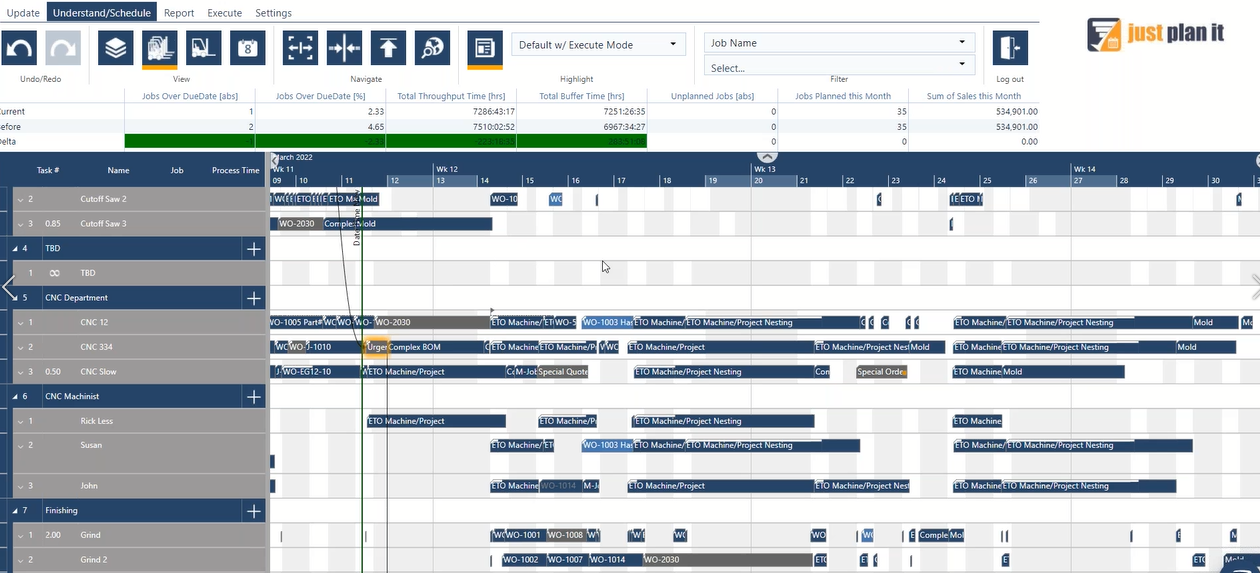The height and width of the screenshot is (573, 1260).
Task: Select grey WO-2030 bar on CNC 12 row
Action: (x=432, y=322)
